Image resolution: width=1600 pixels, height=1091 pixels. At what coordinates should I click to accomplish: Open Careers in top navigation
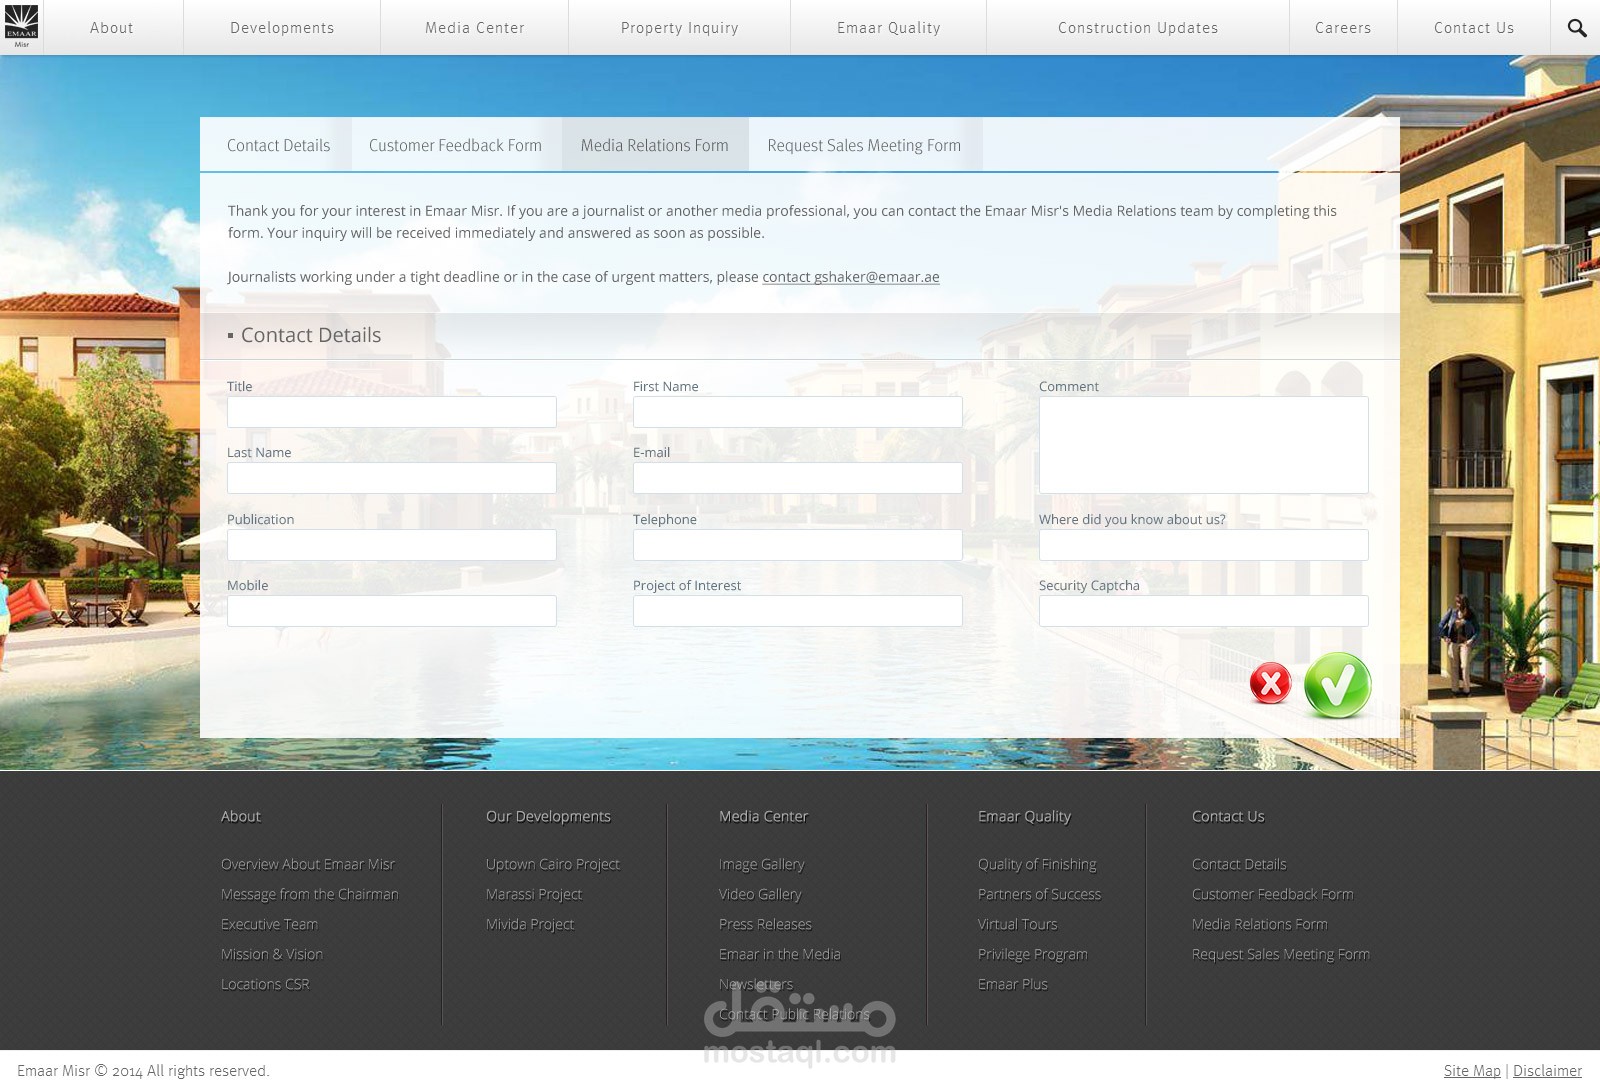click(x=1343, y=28)
